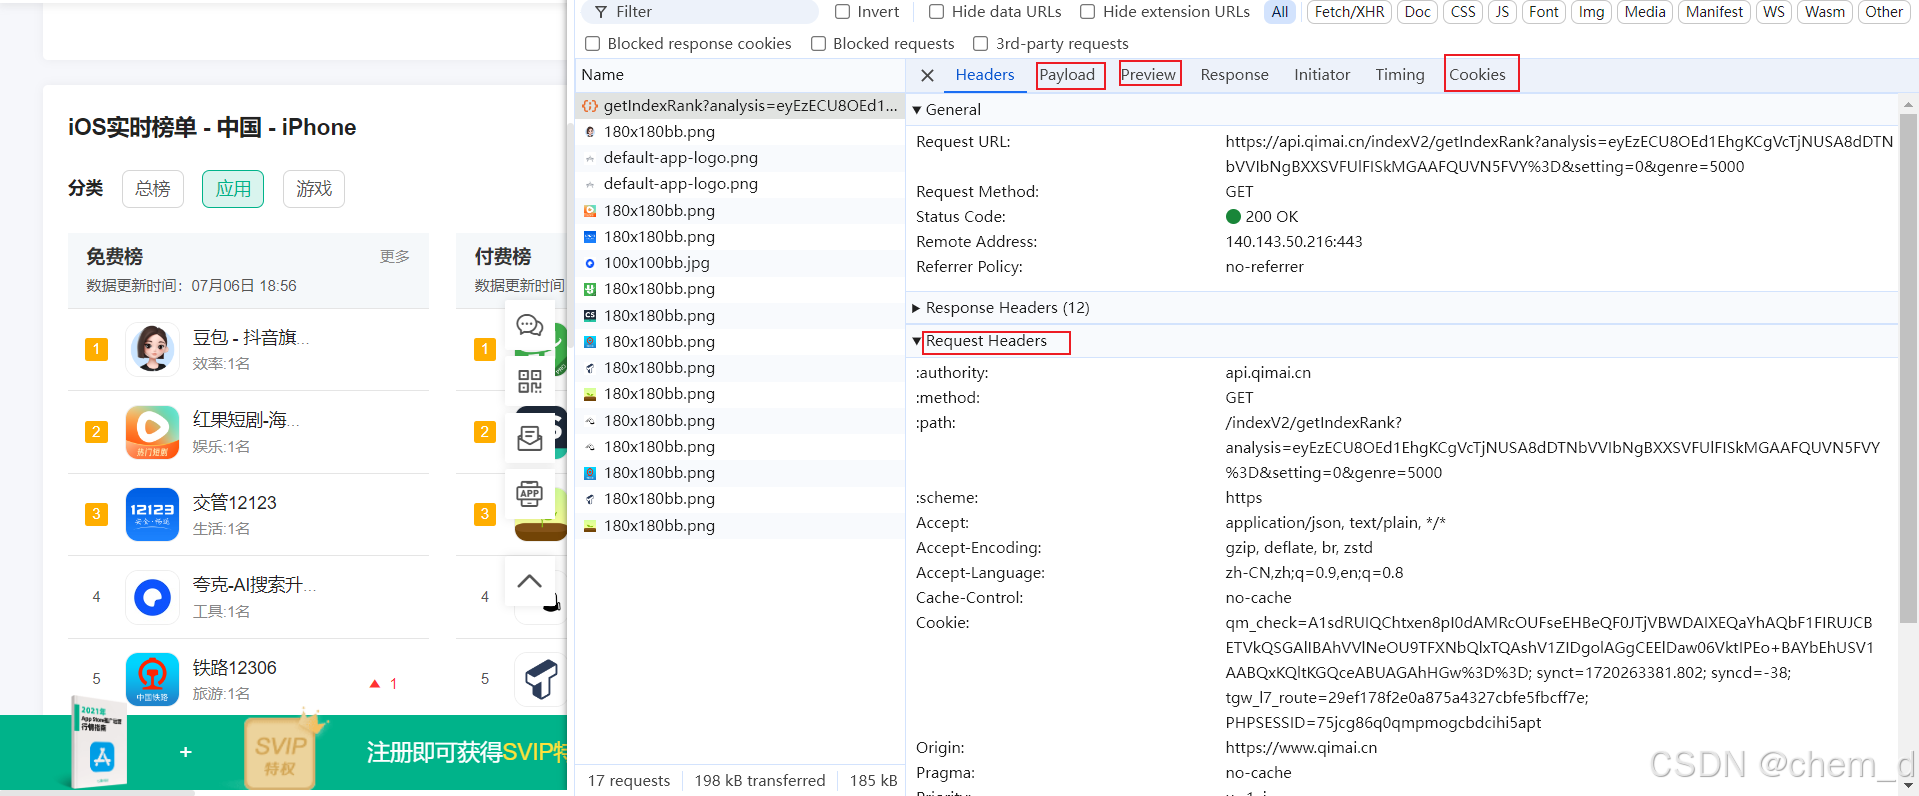Click the 红果短剧 app icon

click(x=152, y=431)
